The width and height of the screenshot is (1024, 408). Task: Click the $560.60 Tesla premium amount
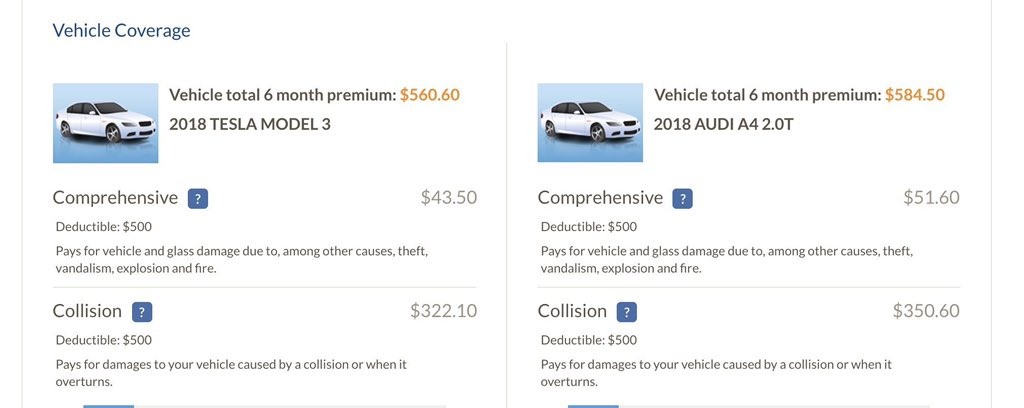point(430,95)
